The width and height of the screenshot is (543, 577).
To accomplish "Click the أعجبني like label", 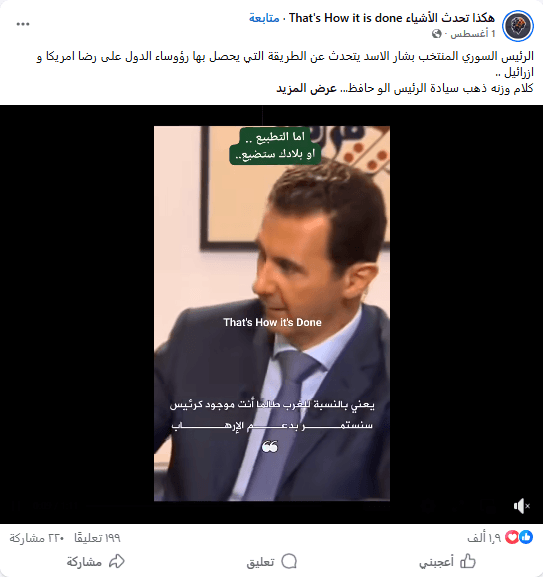I will (436, 562).
